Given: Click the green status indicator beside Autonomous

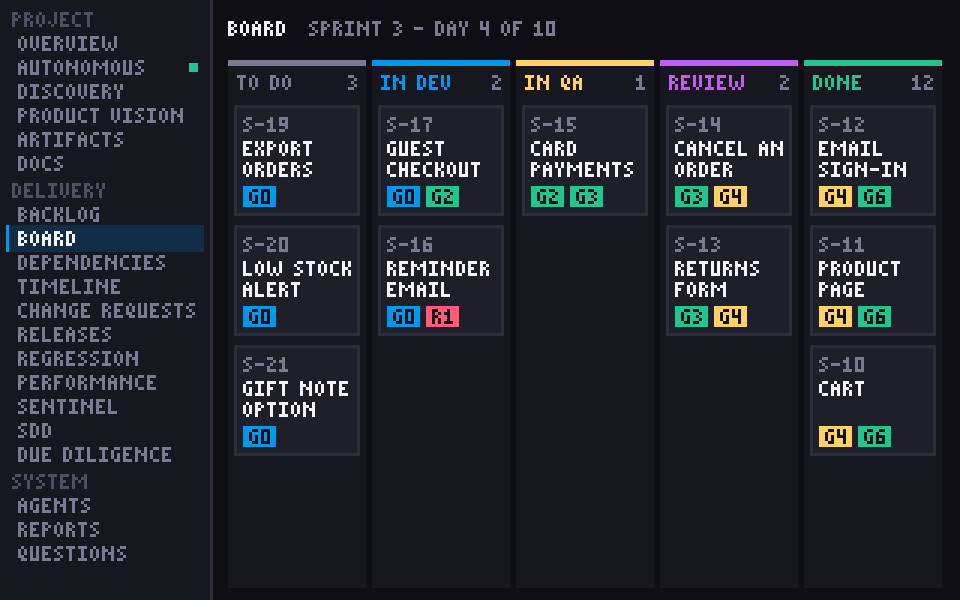Looking at the screenshot, I should [x=193, y=67].
